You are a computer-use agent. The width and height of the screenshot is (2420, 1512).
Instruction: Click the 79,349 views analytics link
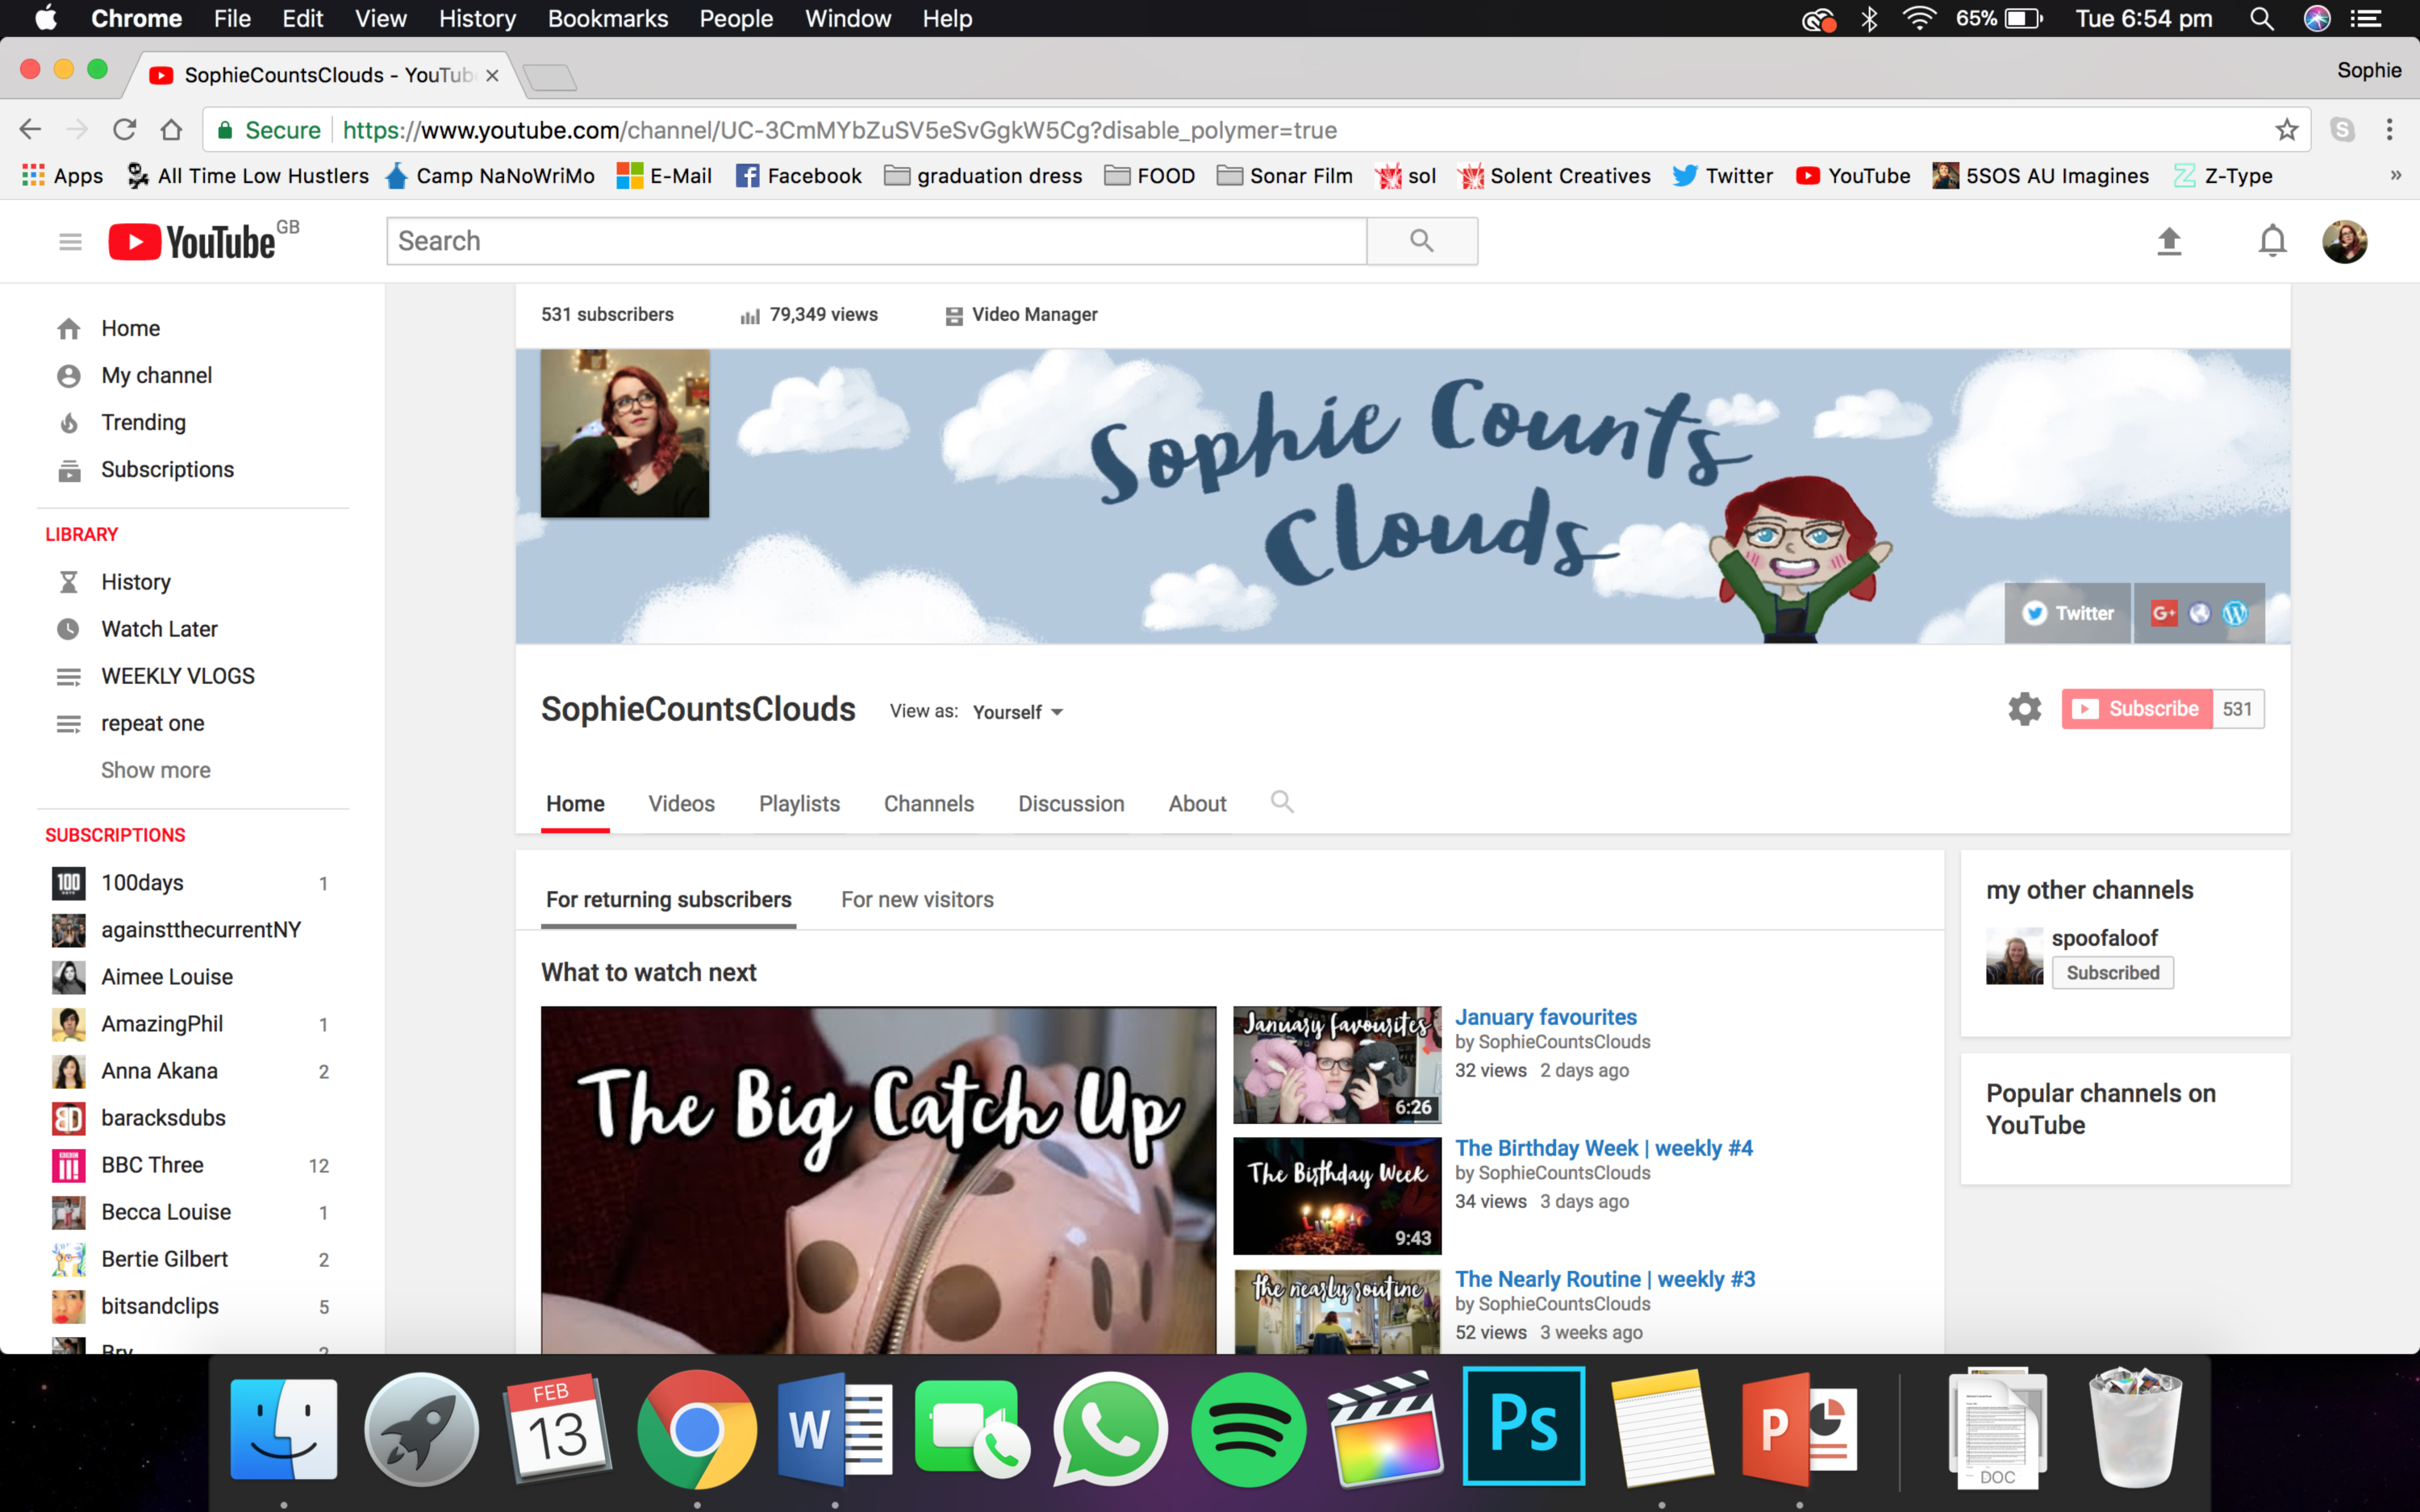(808, 315)
